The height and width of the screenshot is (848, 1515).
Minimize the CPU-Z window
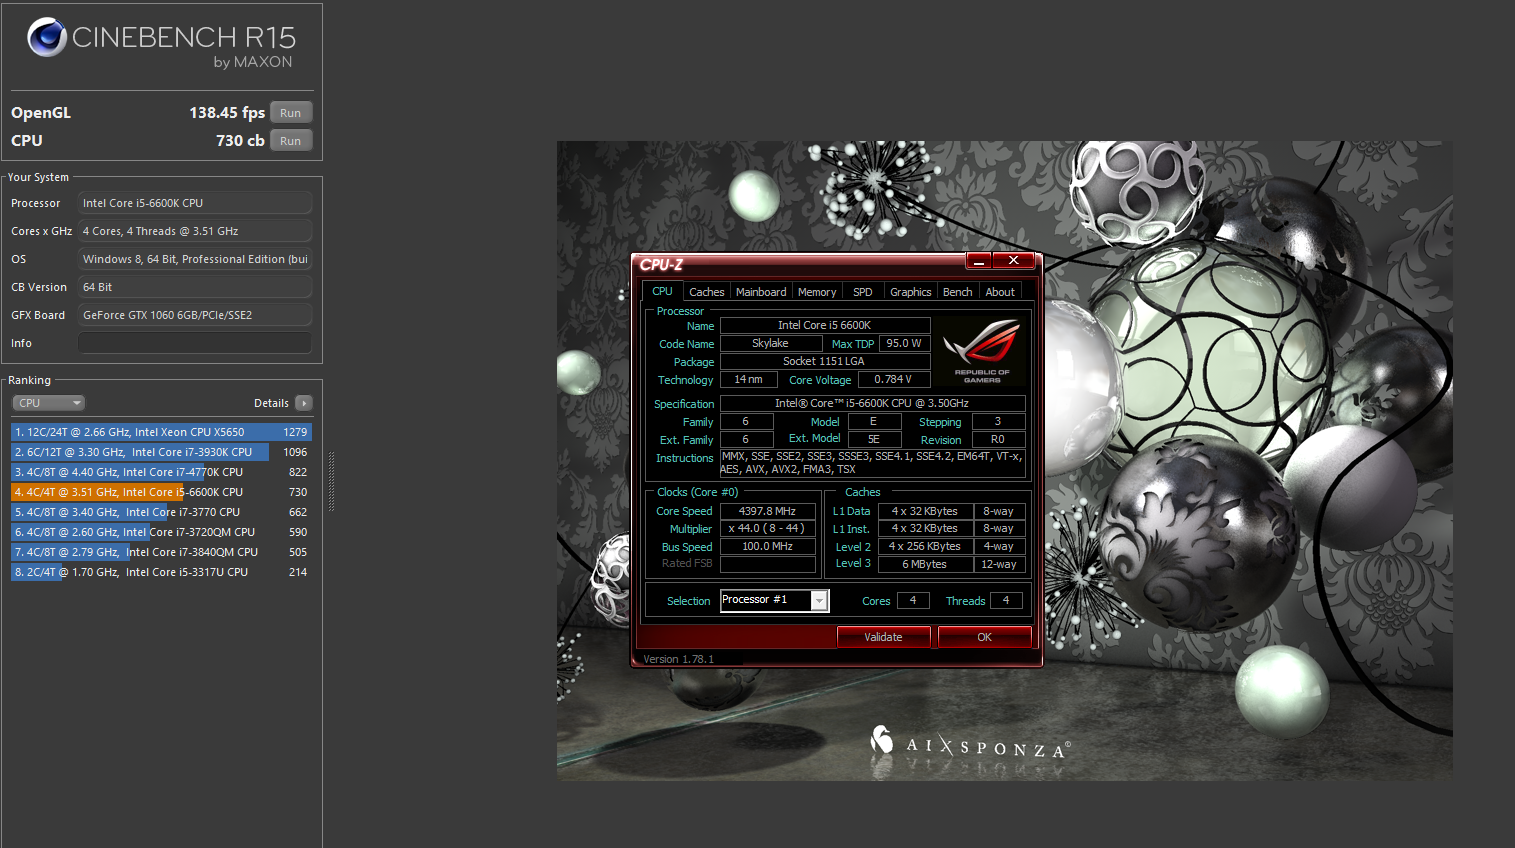979,261
